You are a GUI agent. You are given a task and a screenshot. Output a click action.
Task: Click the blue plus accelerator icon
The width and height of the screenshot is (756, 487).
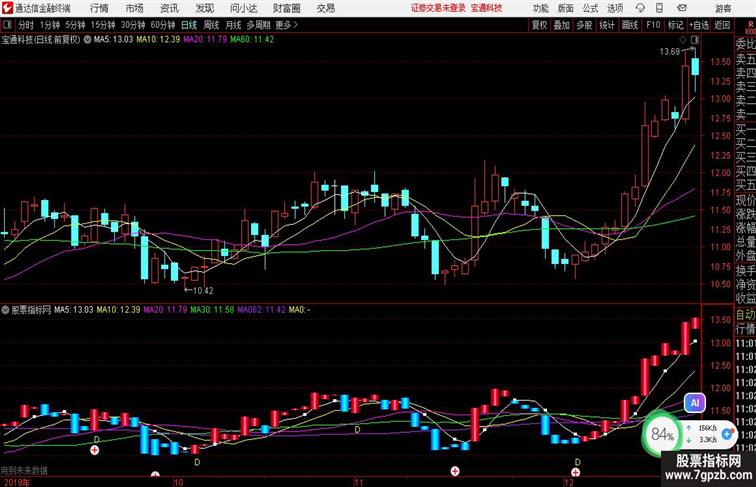[x=727, y=434]
